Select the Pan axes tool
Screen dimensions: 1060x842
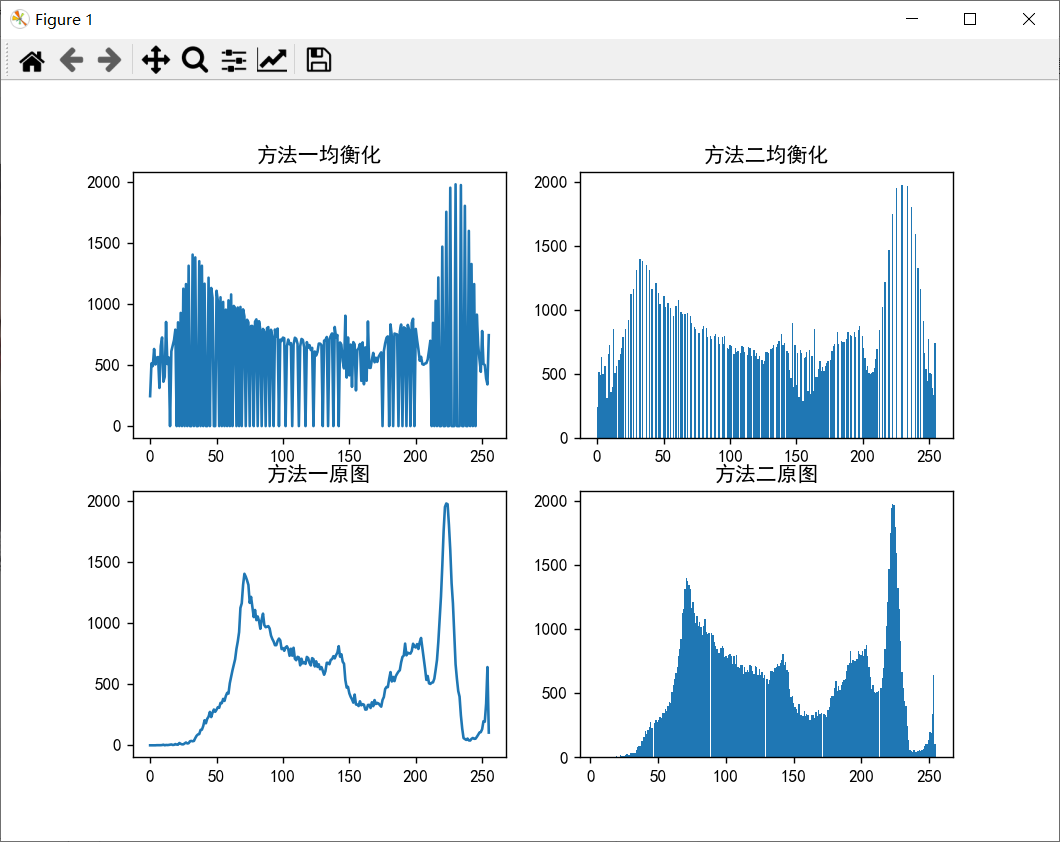click(x=155, y=60)
